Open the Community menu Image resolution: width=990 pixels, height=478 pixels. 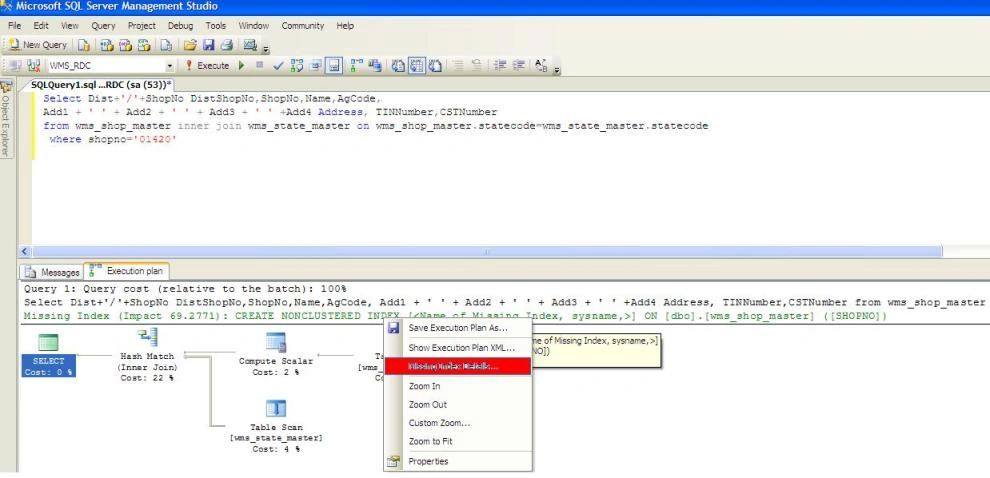302,26
